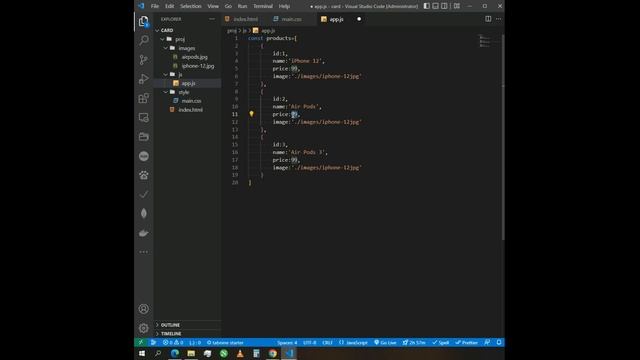Open Google Chrome from the taskbar
Viewport: 640px width, 360px height.
click(273, 353)
